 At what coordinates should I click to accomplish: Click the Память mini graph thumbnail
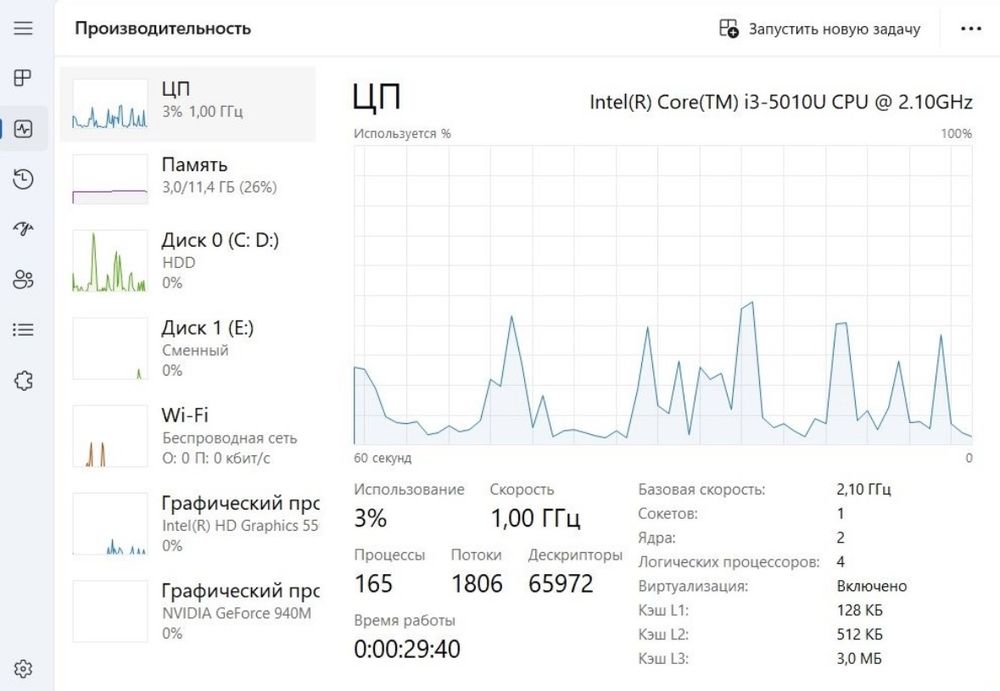[110, 179]
